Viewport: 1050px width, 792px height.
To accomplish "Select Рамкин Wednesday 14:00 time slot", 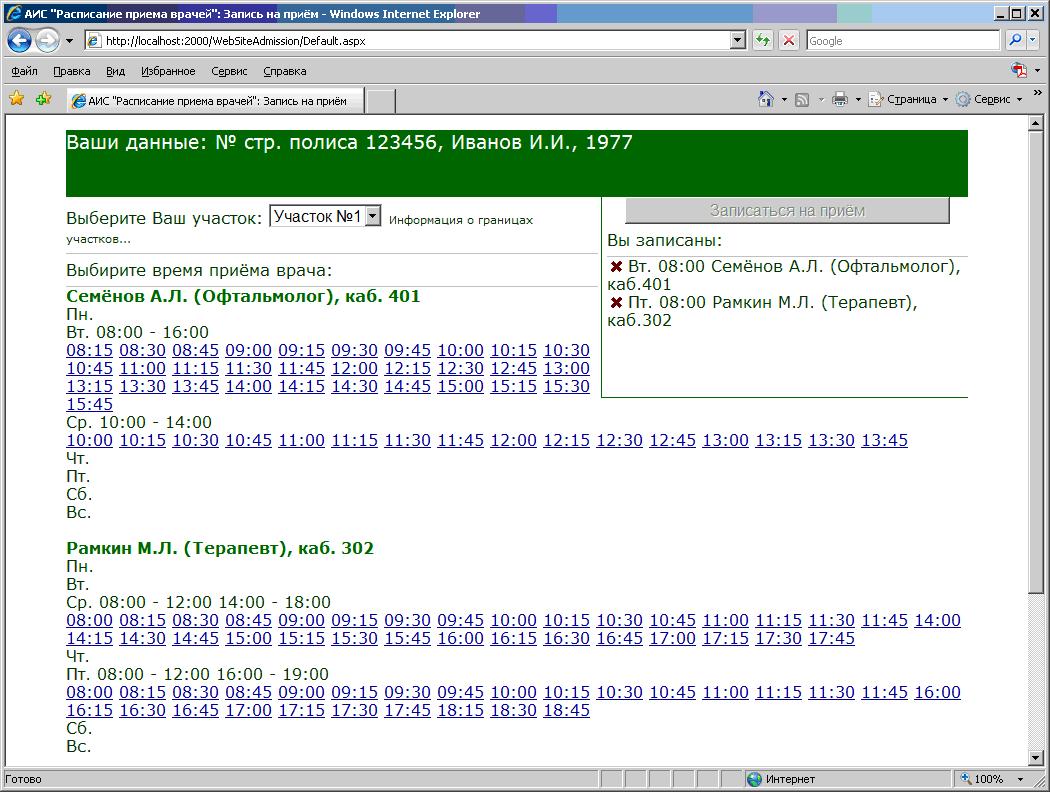I will pos(938,621).
